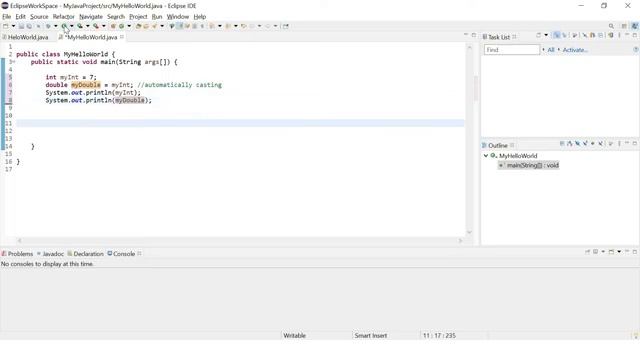Image resolution: width=640 pixels, height=360 pixels.
Task: Open the Debug configurations dropdown arrow
Action: [56, 26]
